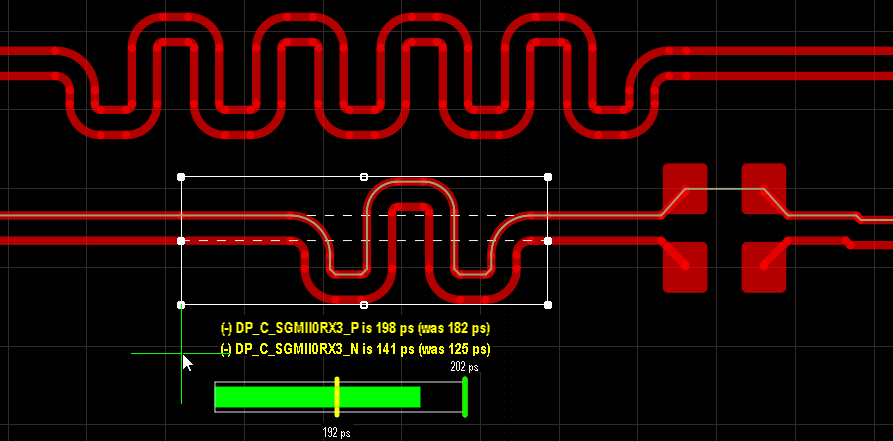Click the green fill of length gauge
893x441 pixels.
tap(317, 397)
